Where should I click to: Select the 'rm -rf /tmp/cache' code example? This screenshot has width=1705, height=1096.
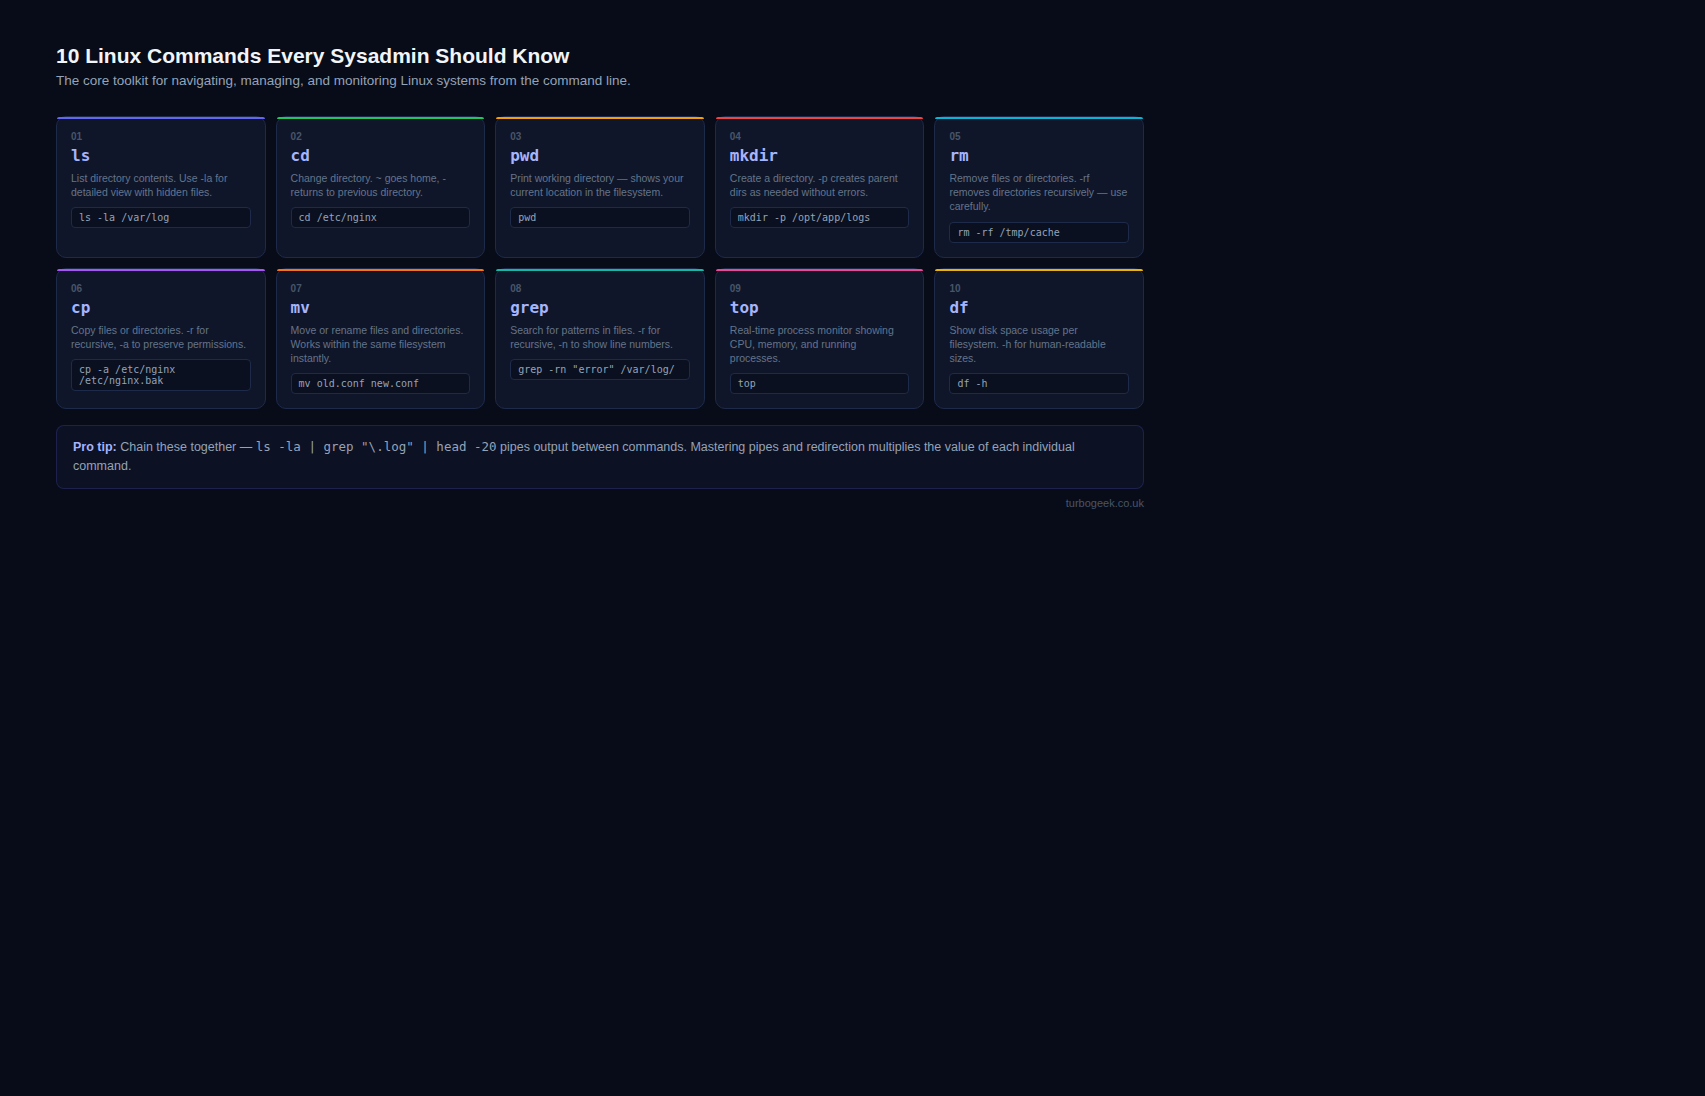[1038, 233]
